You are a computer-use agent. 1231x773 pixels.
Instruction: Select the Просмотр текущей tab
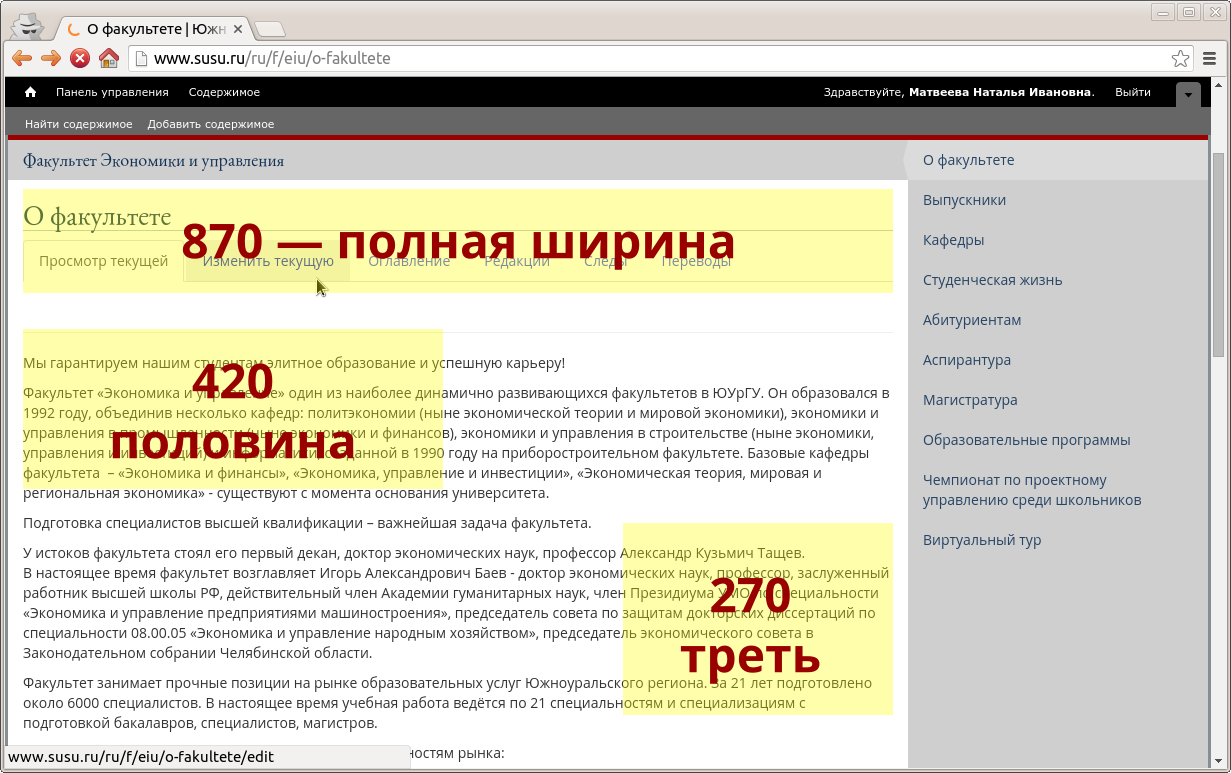tap(103, 261)
